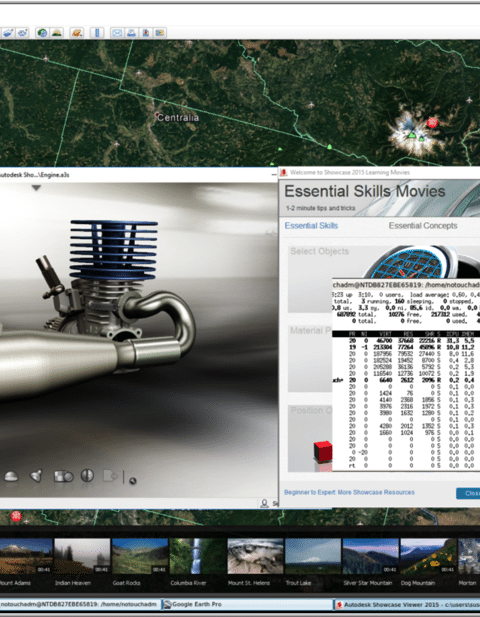This screenshot has height=617, width=480.
Task: Open Beginner to Expert: More Showcase Resources link
Action: click(x=349, y=493)
